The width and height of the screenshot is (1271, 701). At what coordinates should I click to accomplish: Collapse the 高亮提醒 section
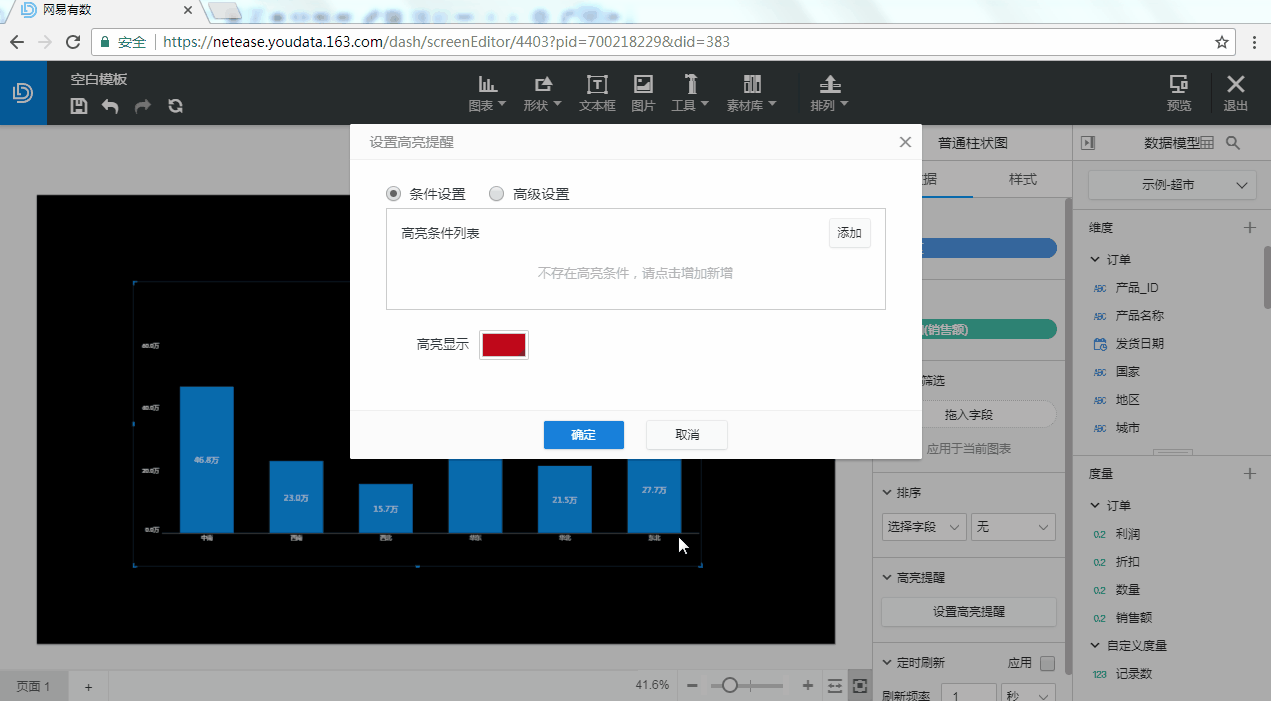click(887, 577)
